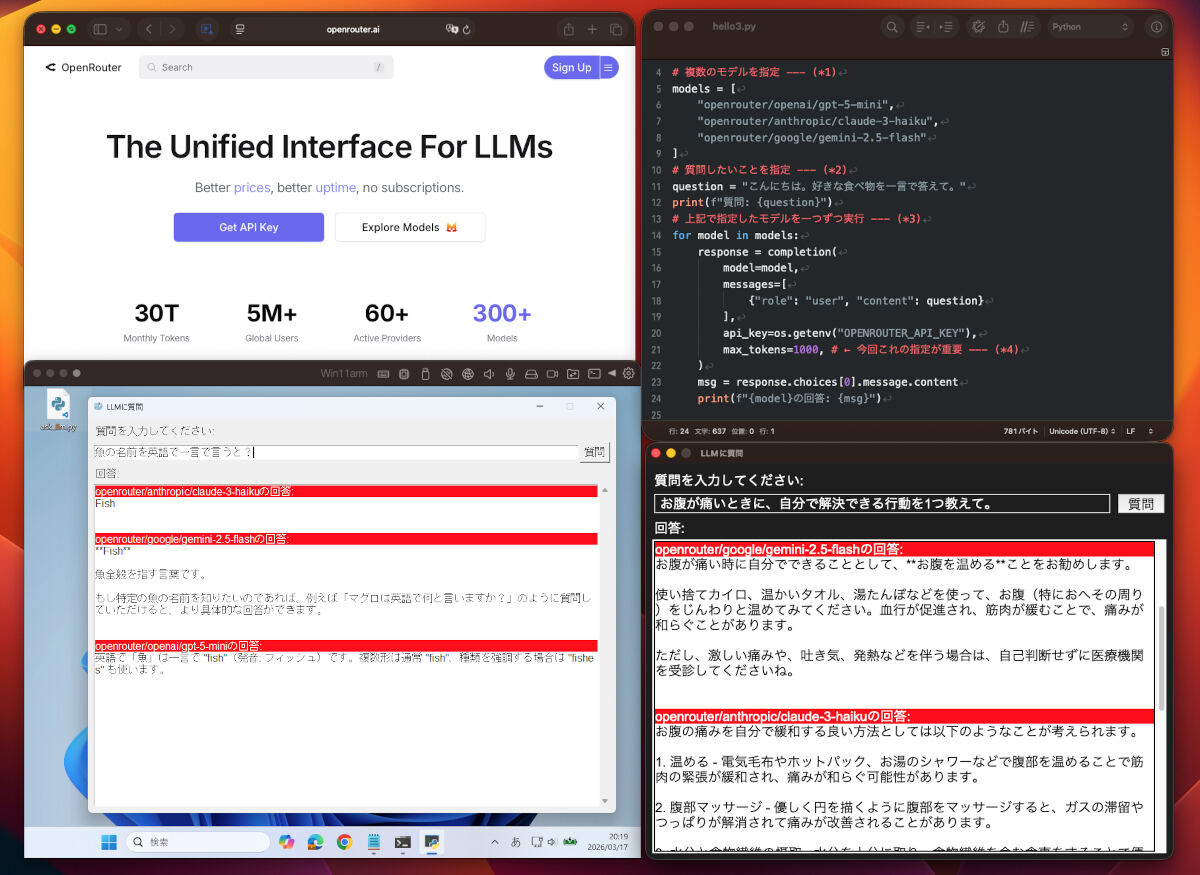Click the keyboard icon in the VM toolbar

[382, 372]
